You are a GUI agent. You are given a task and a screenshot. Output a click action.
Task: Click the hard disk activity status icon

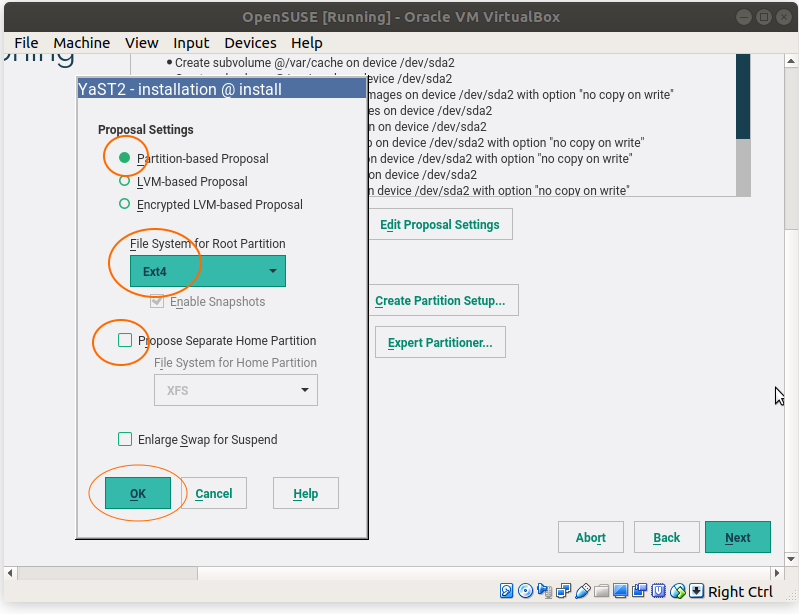tap(507, 591)
